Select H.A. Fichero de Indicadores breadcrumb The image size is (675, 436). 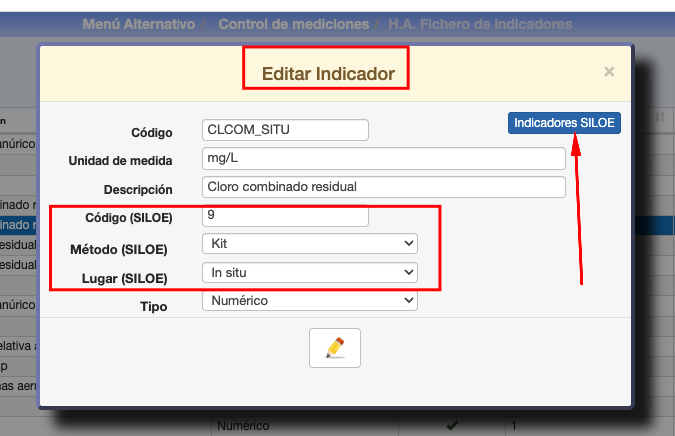[481, 23]
